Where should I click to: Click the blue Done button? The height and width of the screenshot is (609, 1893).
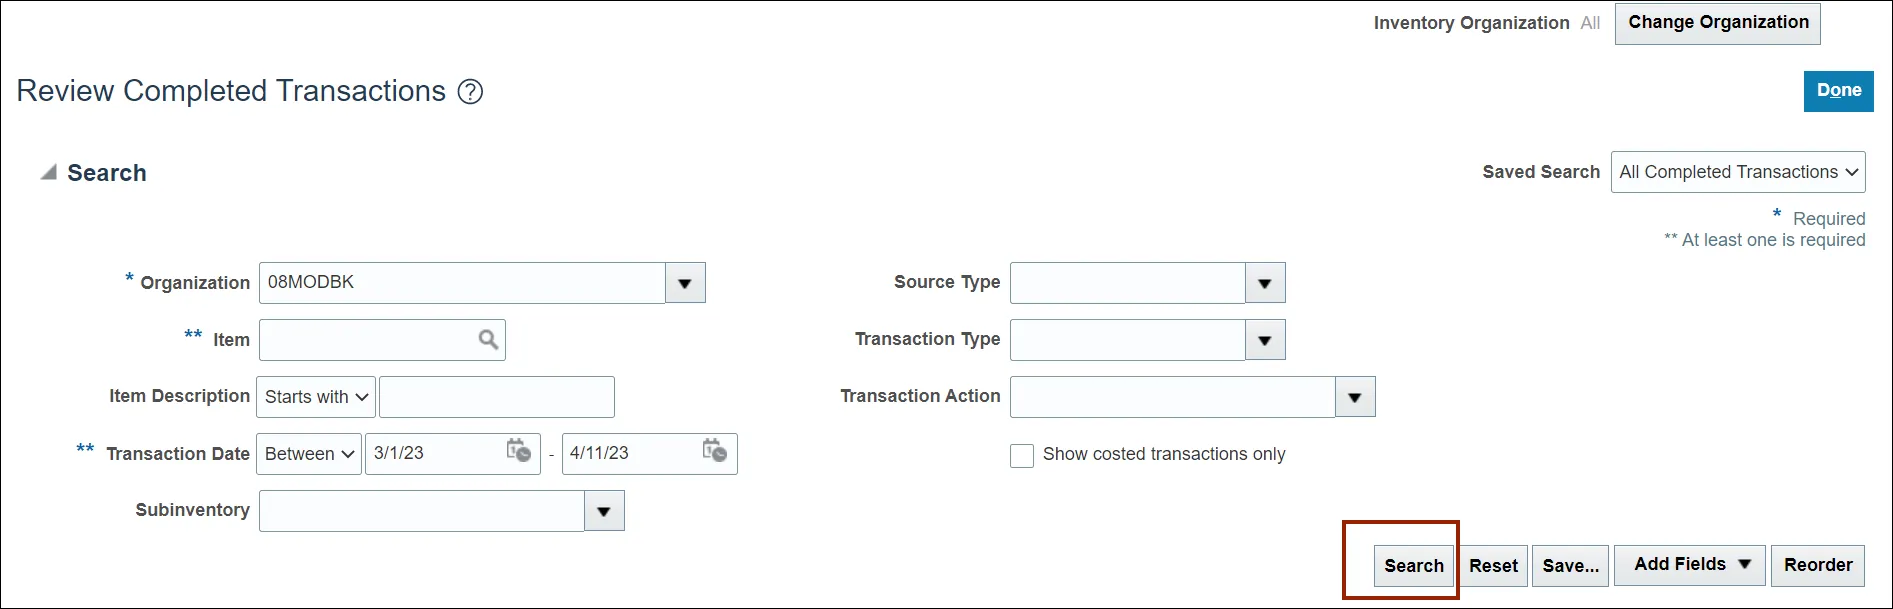click(1838, 91)
